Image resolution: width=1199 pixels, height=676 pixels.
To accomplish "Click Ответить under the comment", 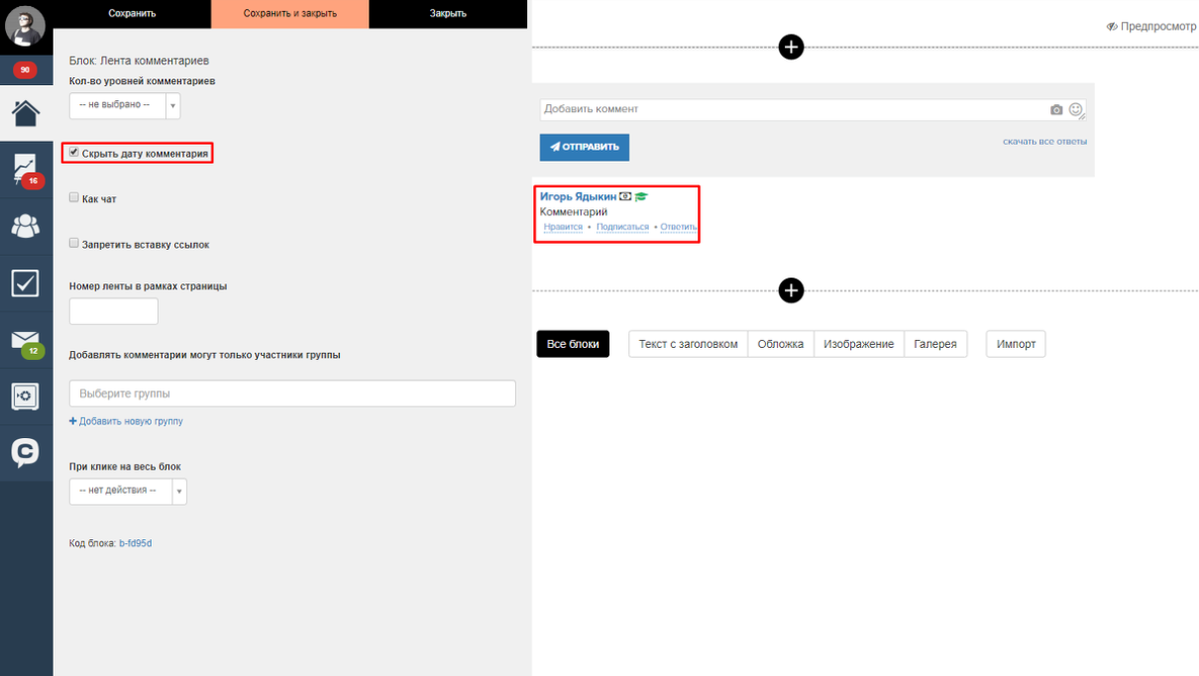I will pyautogui.click(x=678, y=227).
